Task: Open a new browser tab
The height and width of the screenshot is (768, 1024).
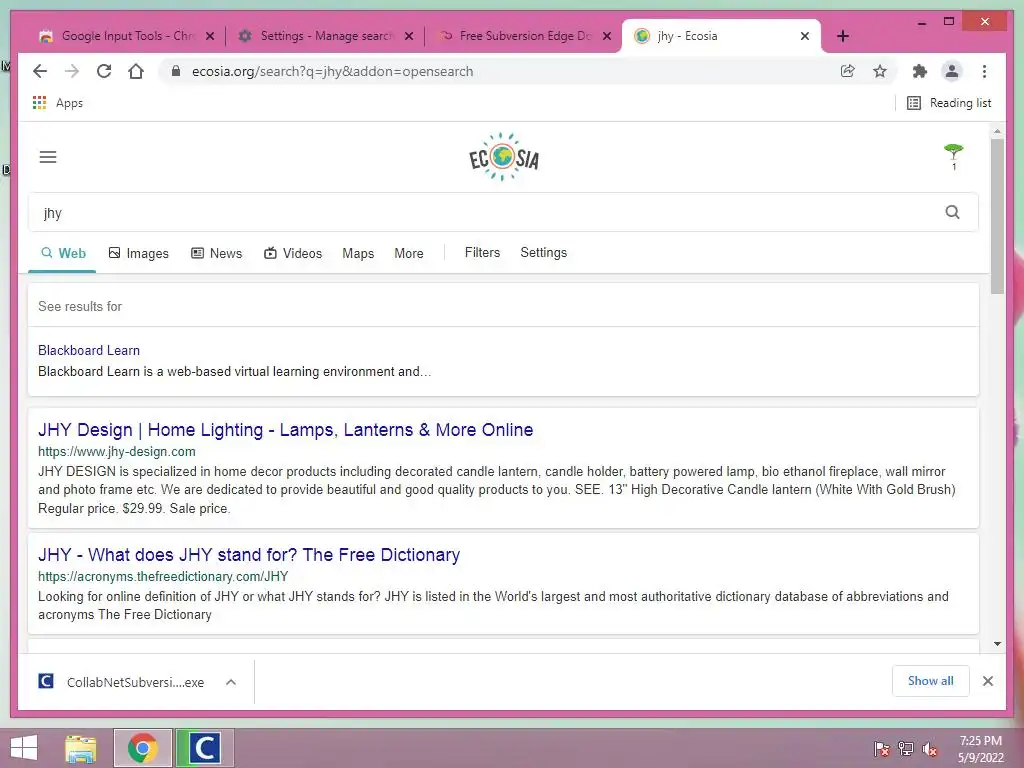Action: pos(843,37)
